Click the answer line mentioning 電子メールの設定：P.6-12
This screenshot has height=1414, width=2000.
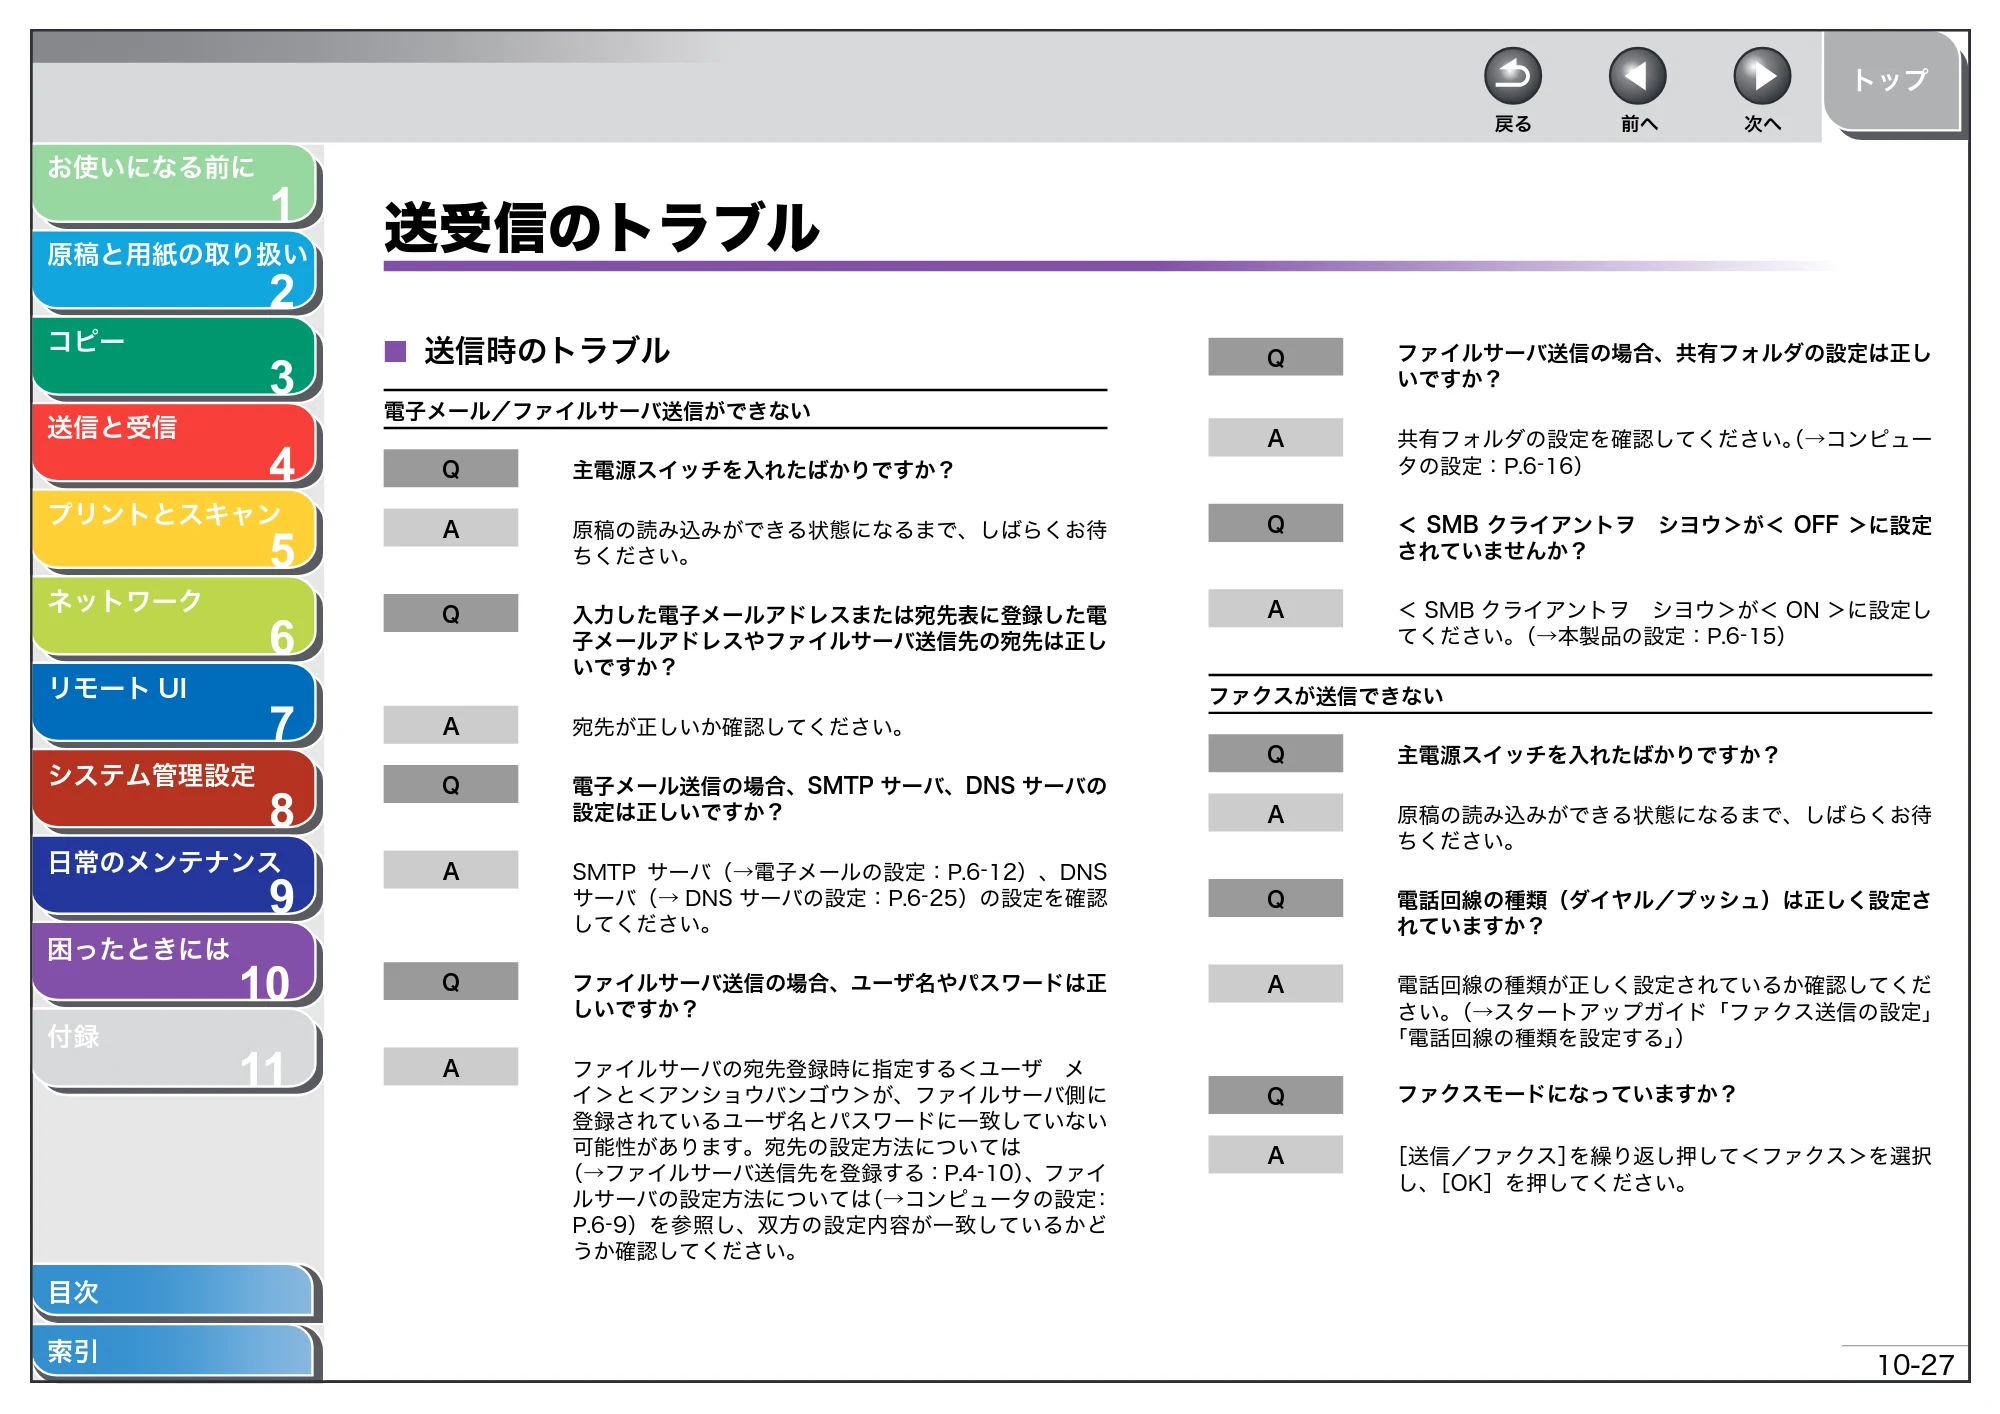pos(839,872)
